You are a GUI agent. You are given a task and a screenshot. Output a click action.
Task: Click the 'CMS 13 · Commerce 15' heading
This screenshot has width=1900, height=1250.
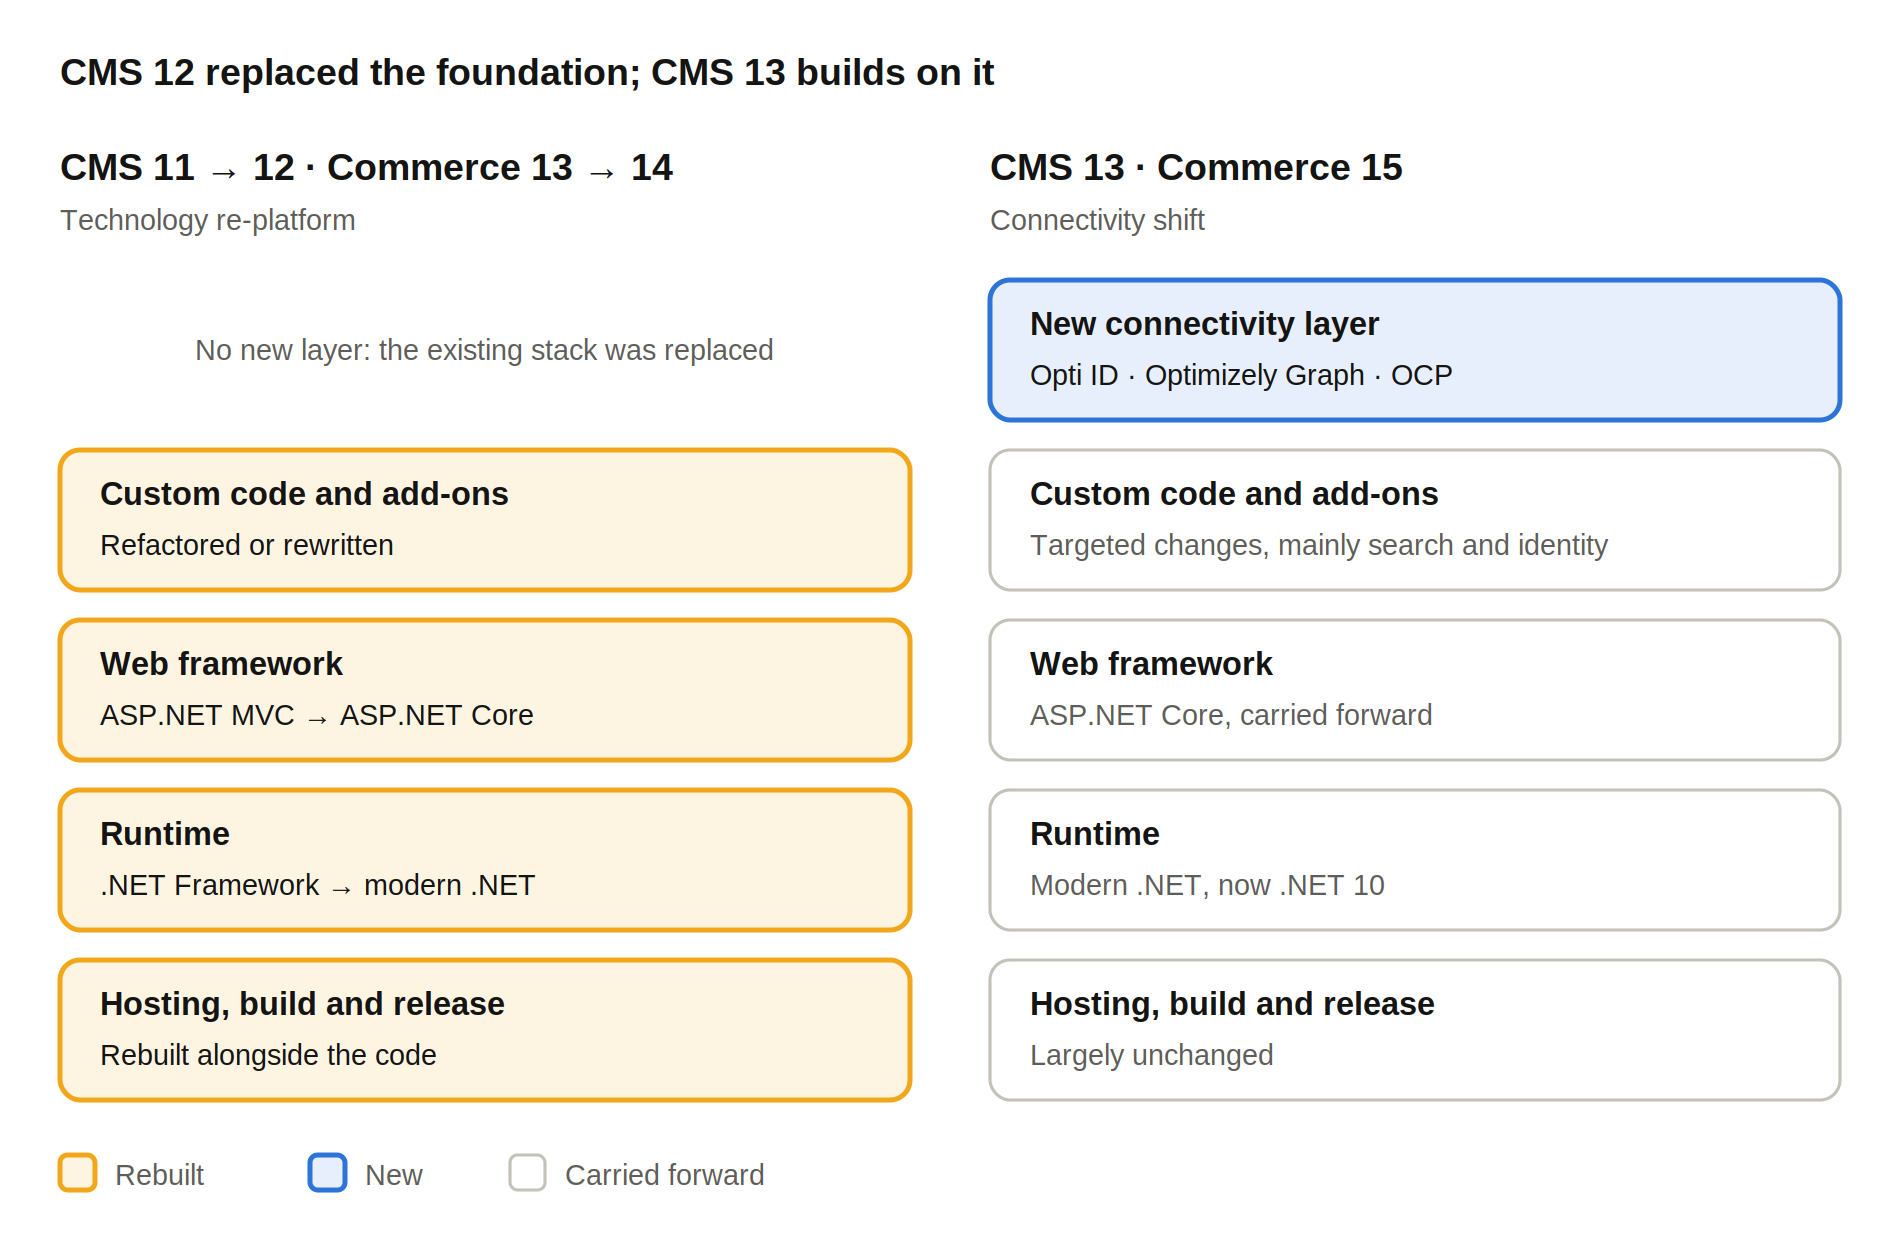(1196, 168)
